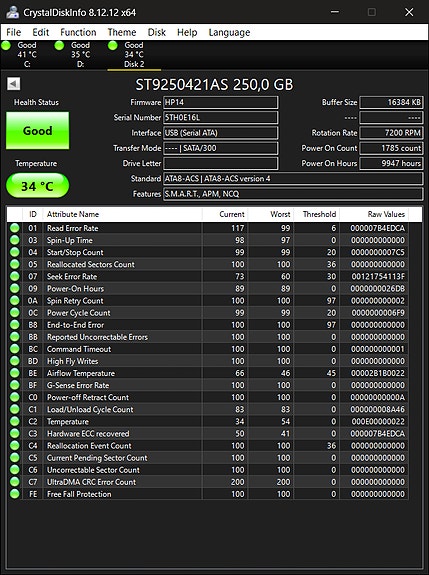429x575 pixels.
Task: Click green status dot of Free Fall Protection
Action: (15, 494)
